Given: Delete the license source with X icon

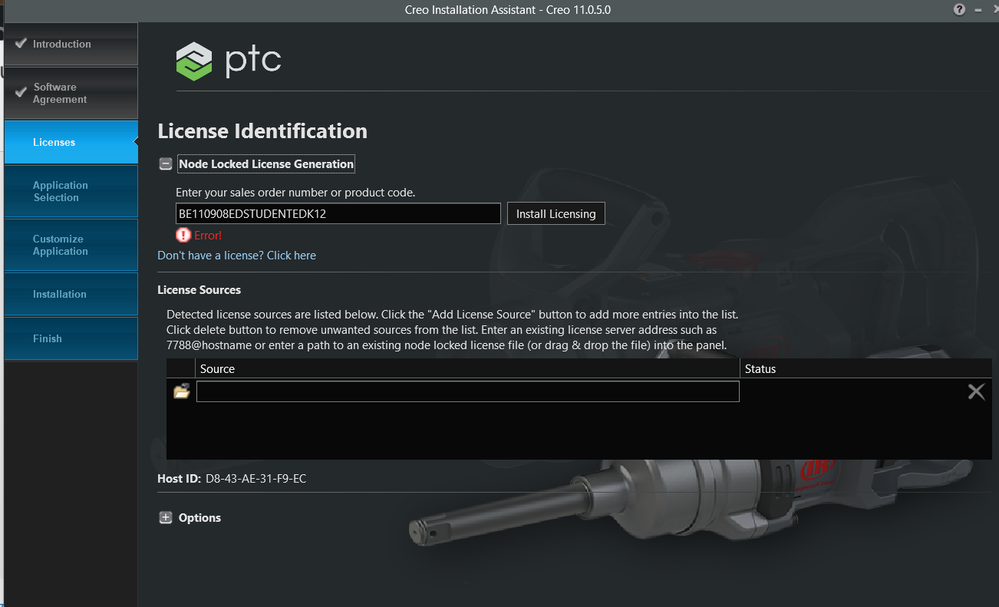Looking at the screenshot, I should point(976,392).
